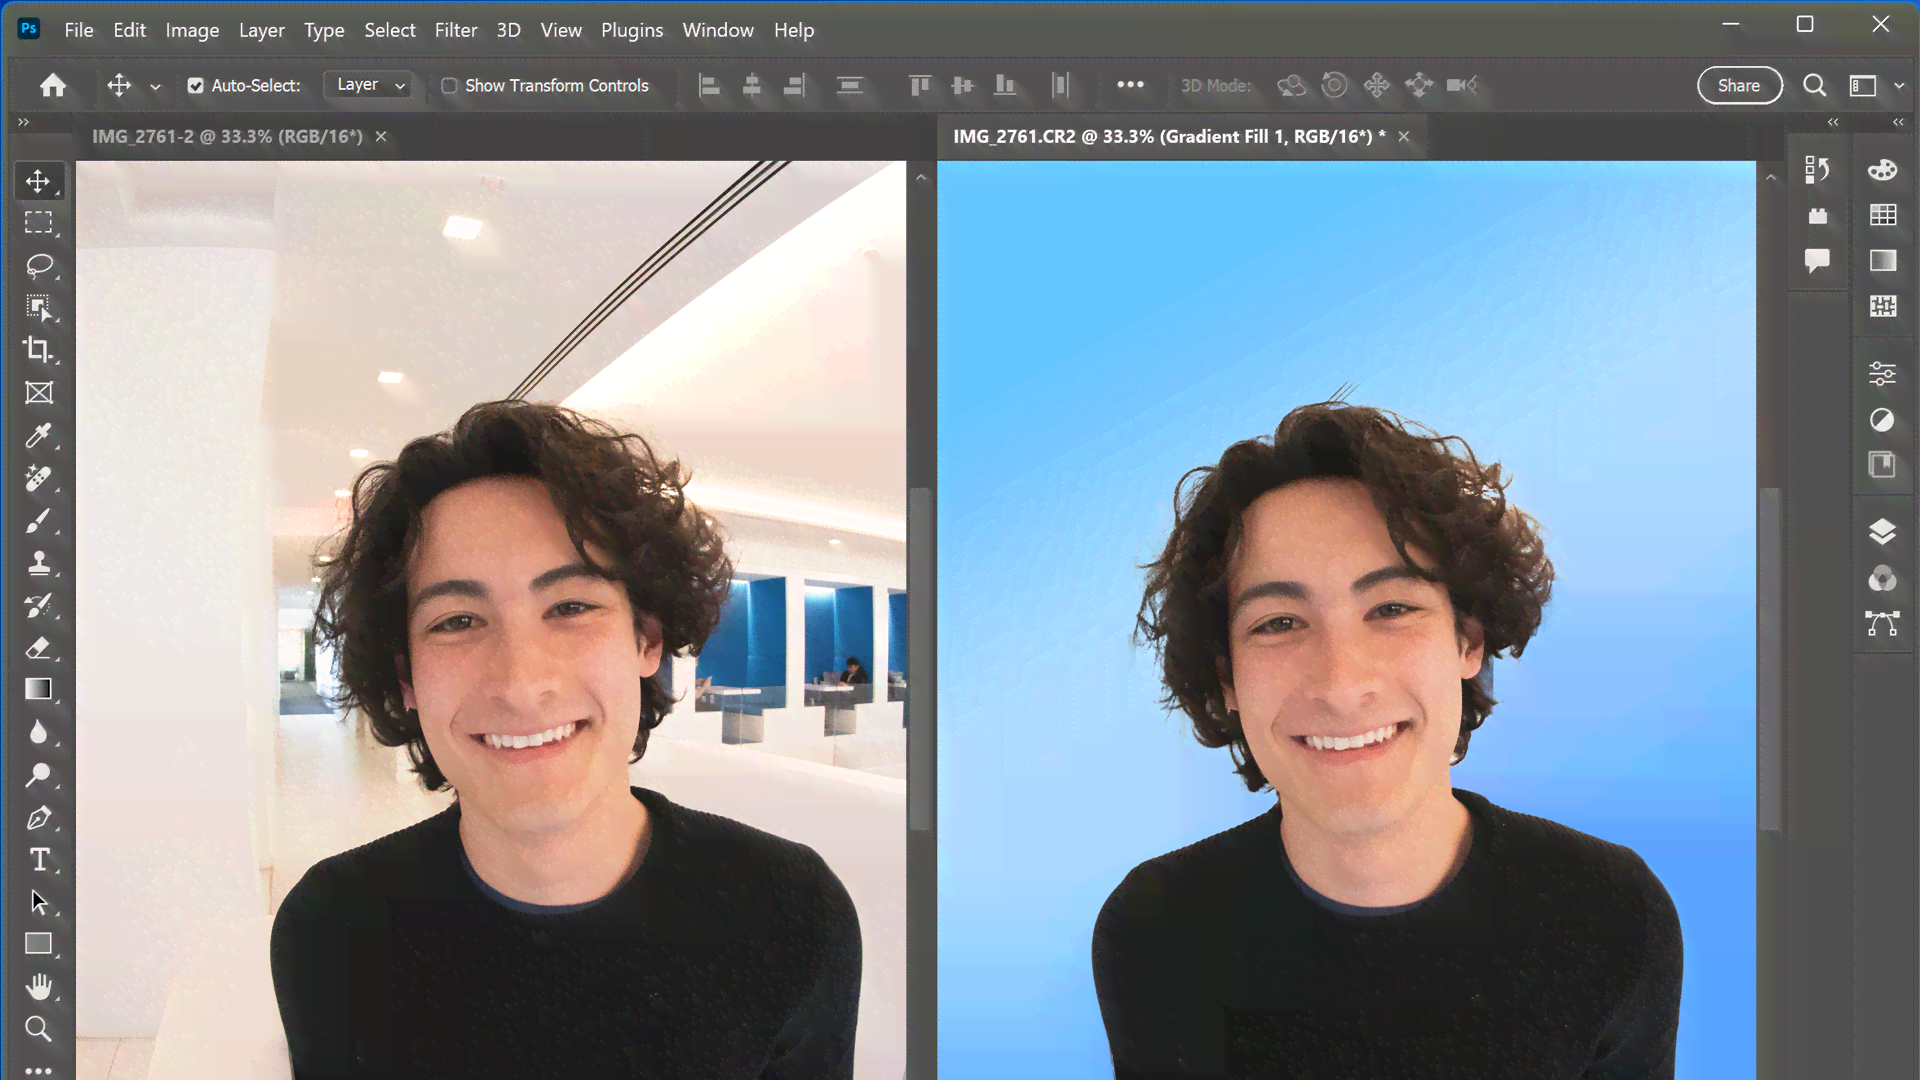Image resolution: width=1920 pixels, height=1080 pixels.
Task: Select the Crop tool
Action: (38, 349)
